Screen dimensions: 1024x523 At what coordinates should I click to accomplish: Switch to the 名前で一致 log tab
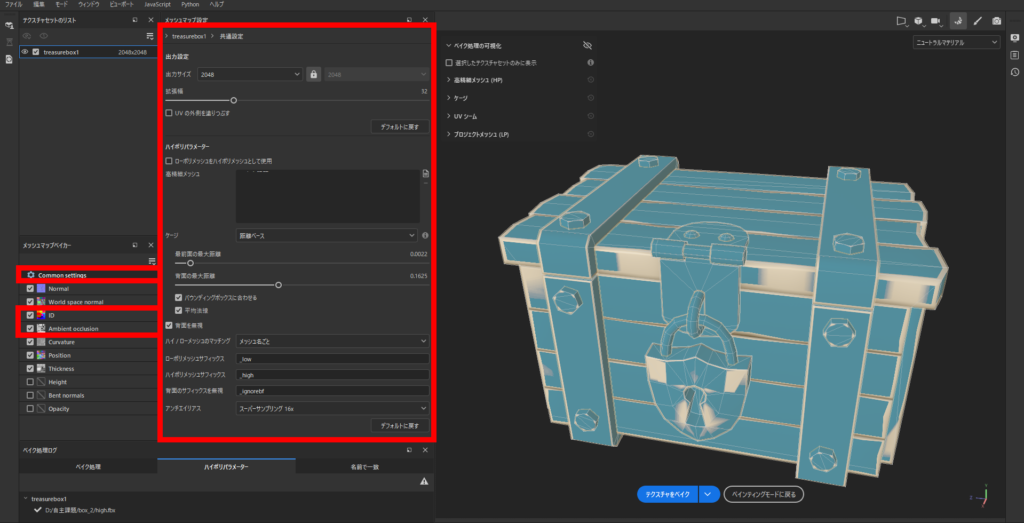(x=364, y=466)
